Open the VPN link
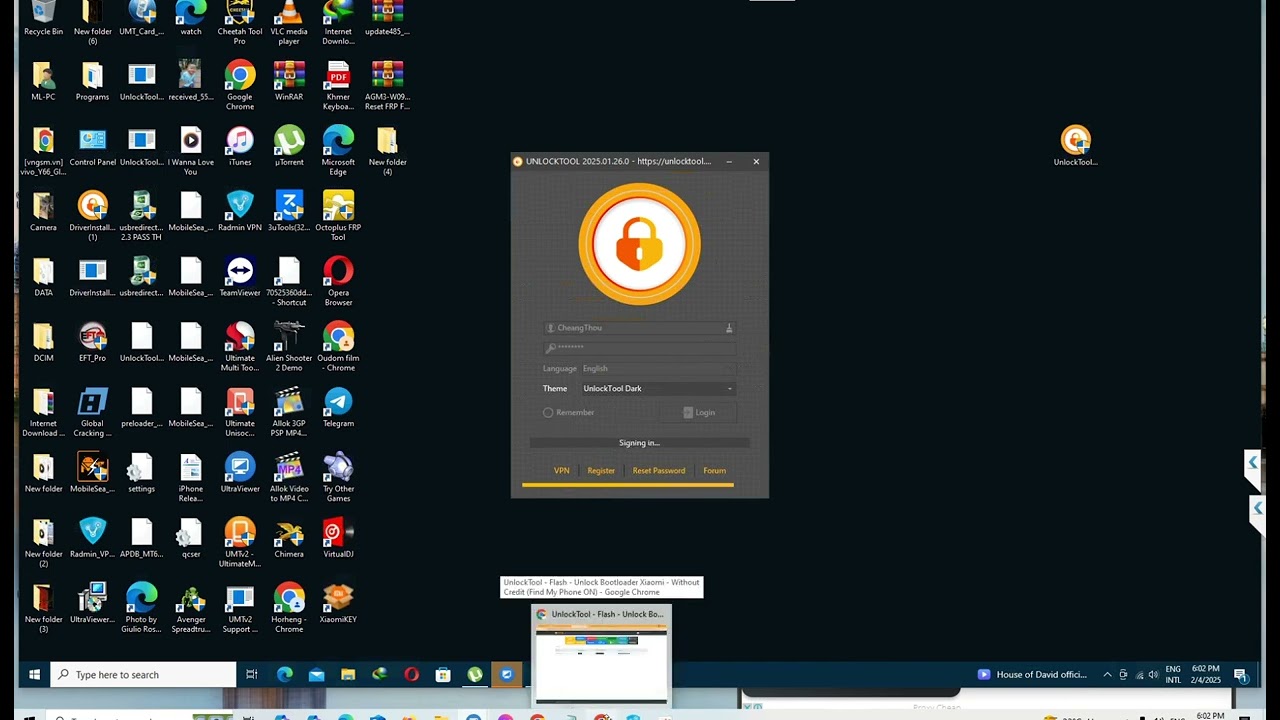This screenshot has height=720, width=1280. 562,470
